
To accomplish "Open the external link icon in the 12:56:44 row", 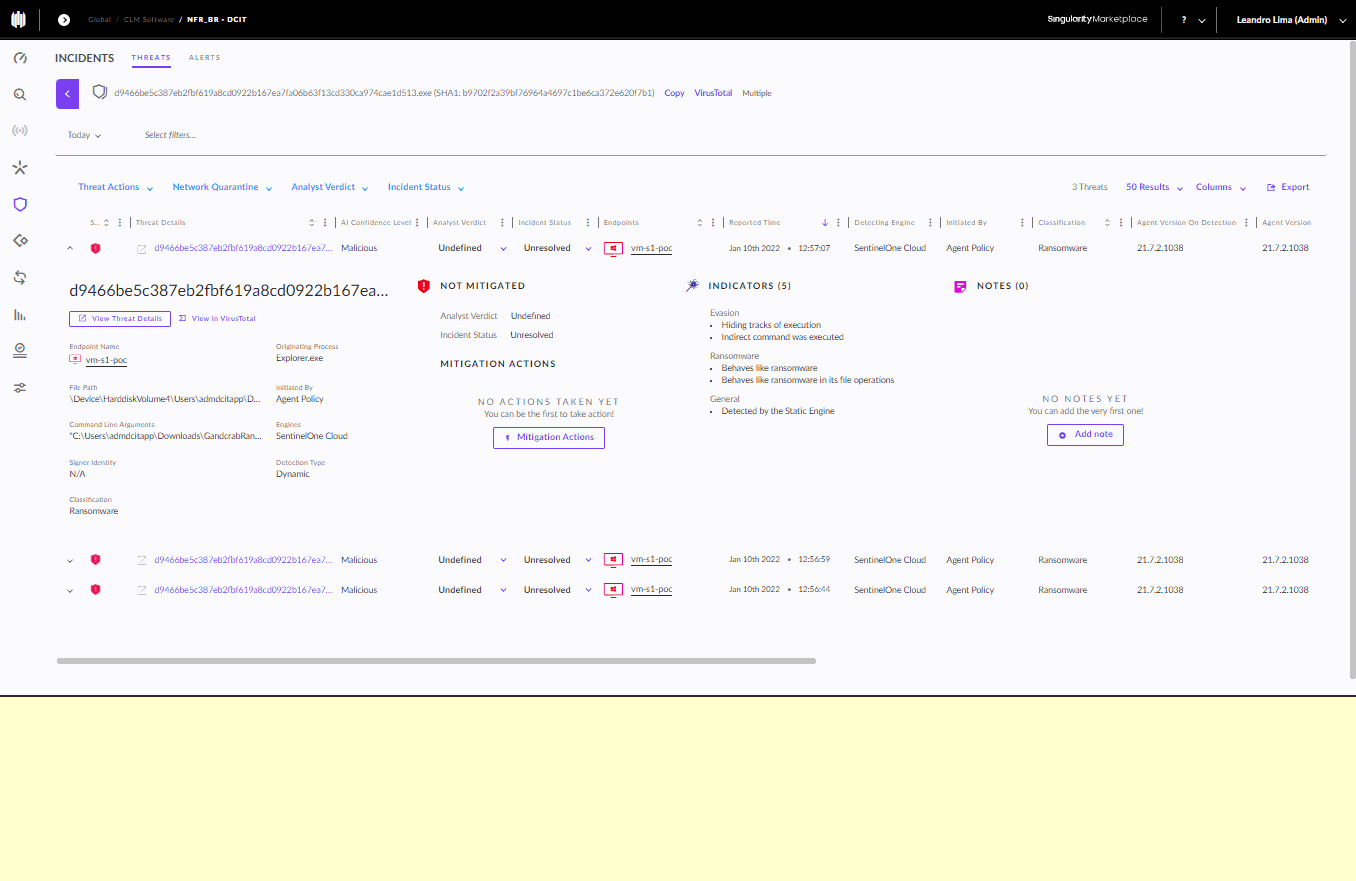I will [x=142, y=590].
